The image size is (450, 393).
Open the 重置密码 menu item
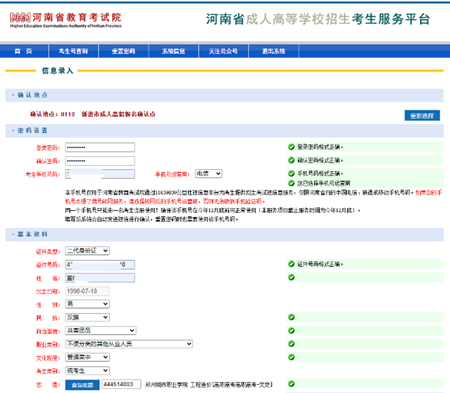click(123, 51)
